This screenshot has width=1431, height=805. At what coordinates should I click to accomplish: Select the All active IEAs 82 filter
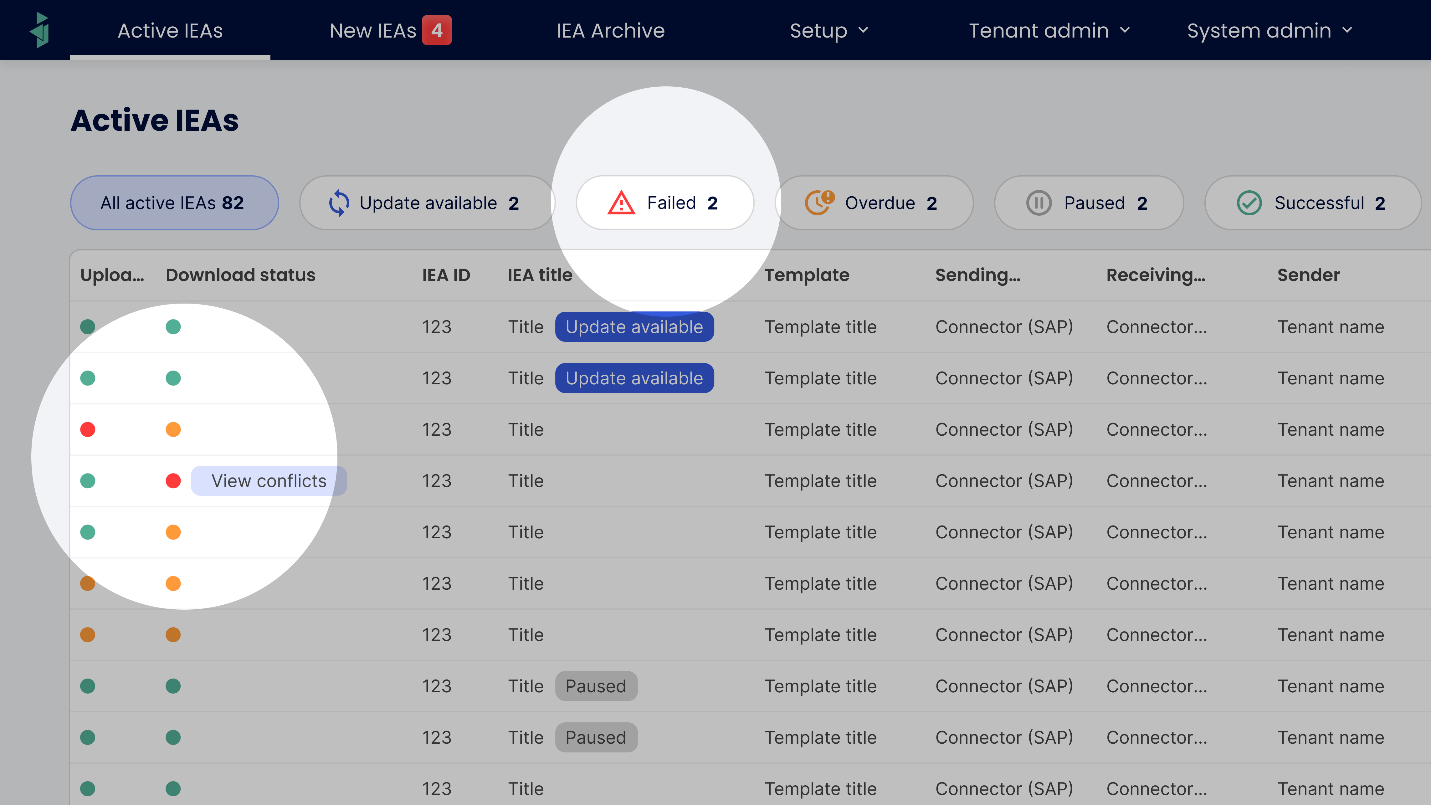[174, 203]
